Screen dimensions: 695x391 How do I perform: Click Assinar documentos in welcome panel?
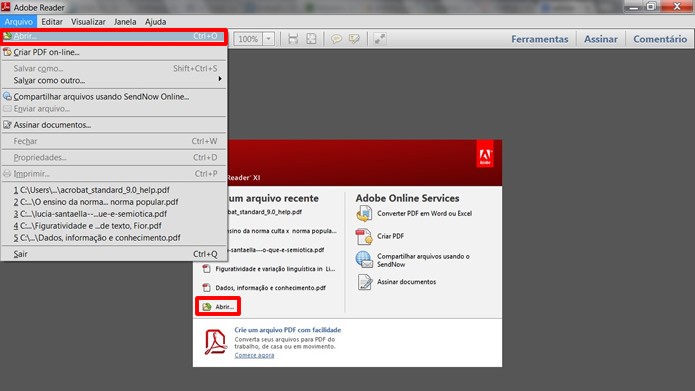coord(406,282)
